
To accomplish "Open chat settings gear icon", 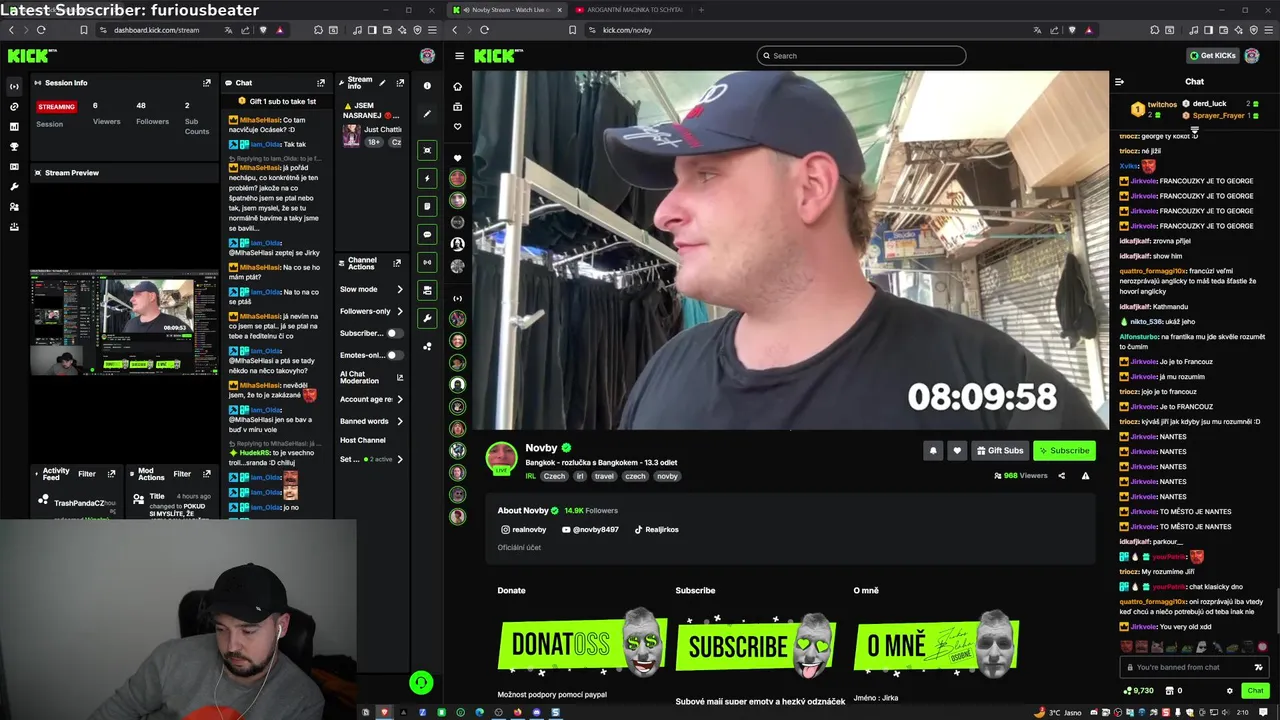I will point(1230,691).
